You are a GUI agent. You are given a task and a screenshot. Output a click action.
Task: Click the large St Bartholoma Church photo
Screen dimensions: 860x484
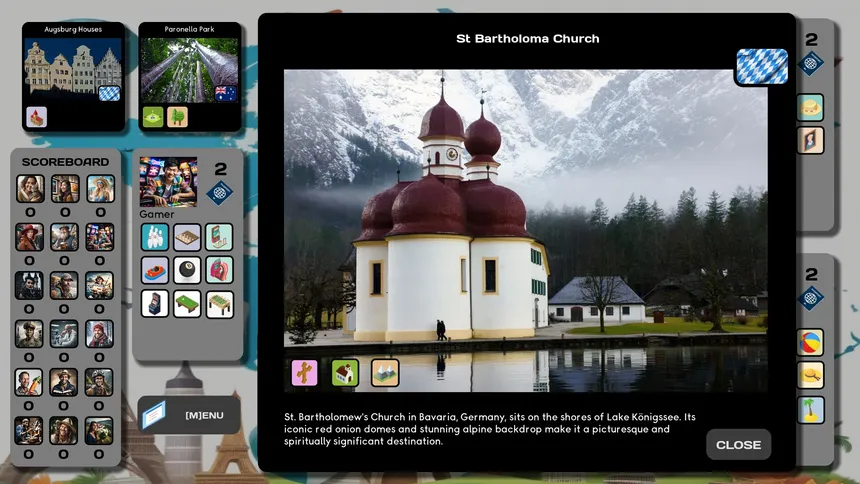[525, 230]
